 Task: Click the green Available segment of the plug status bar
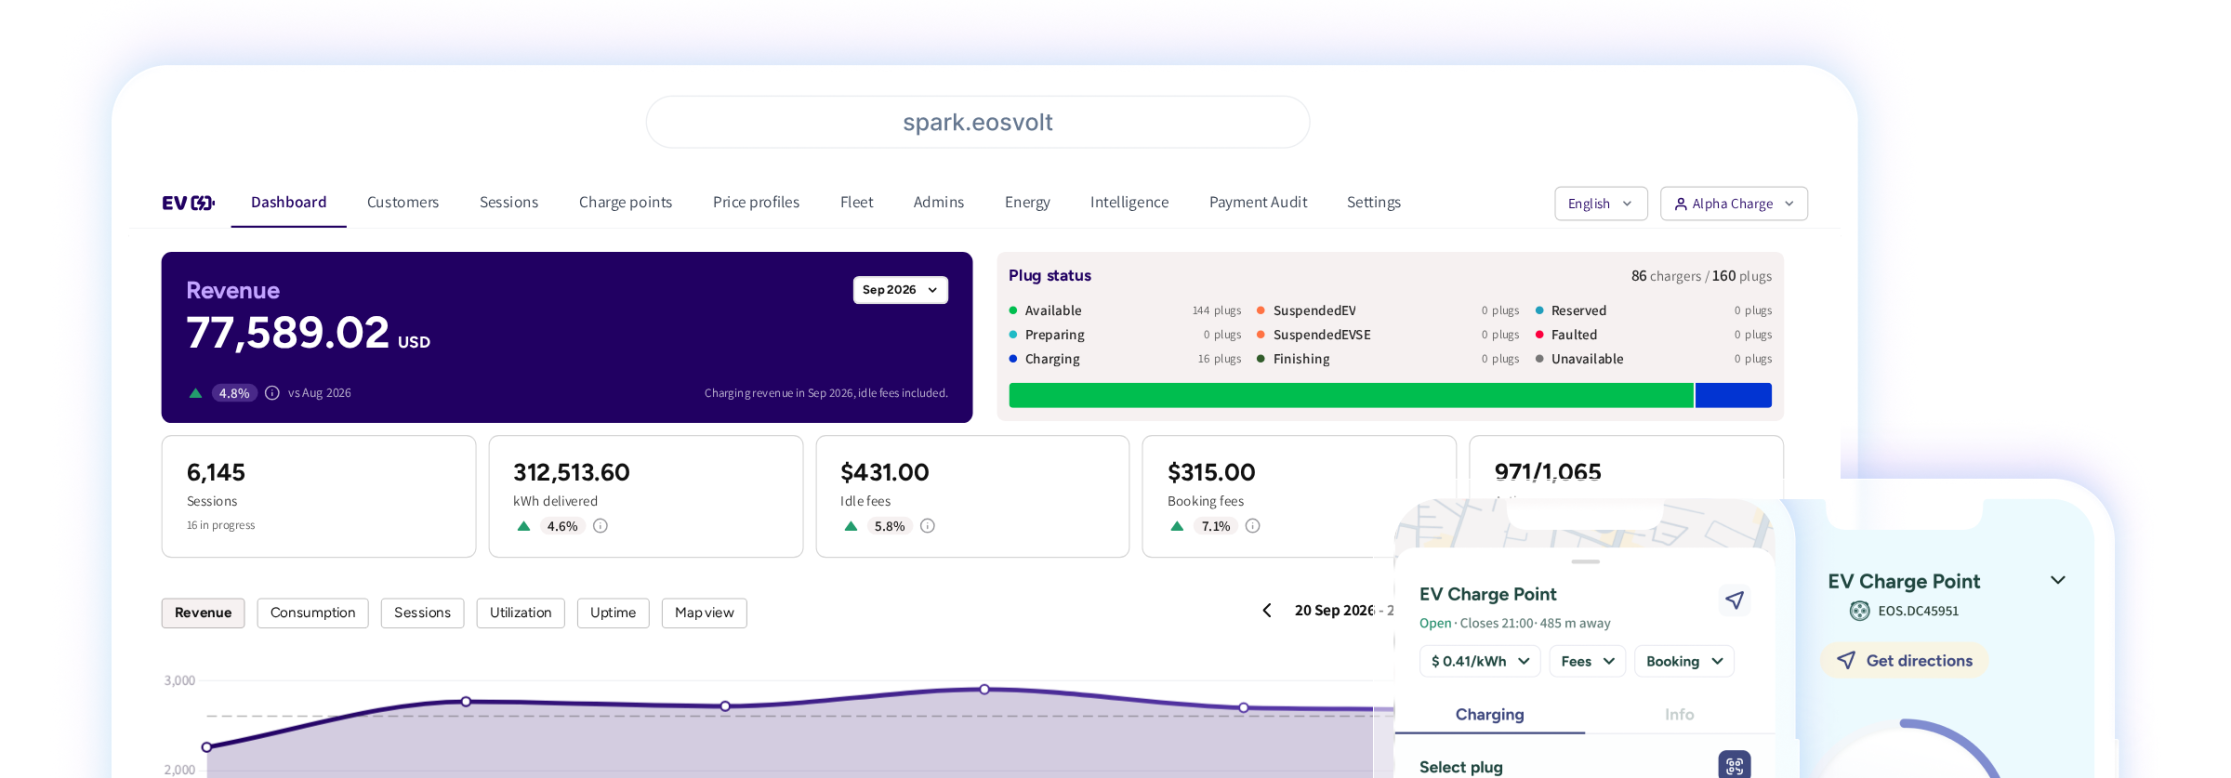(x=1351, y=395)
